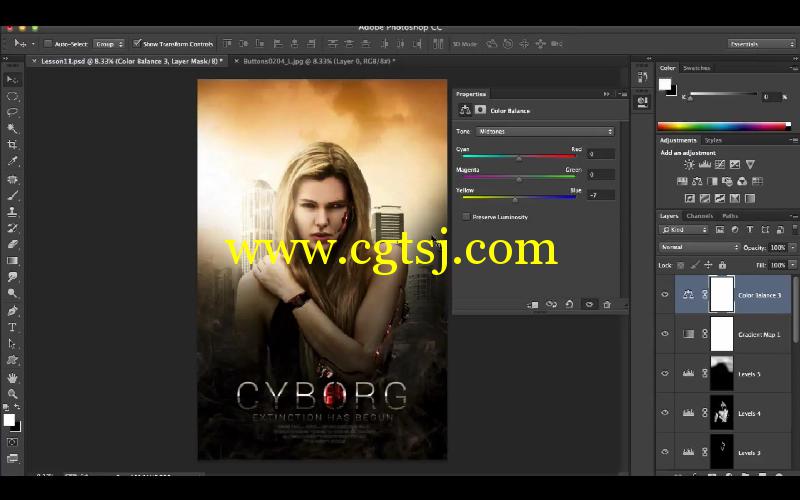Select the Levels 5 layer mask thumbnail
Screen dimensions: 800x500
tap(722, 373)
